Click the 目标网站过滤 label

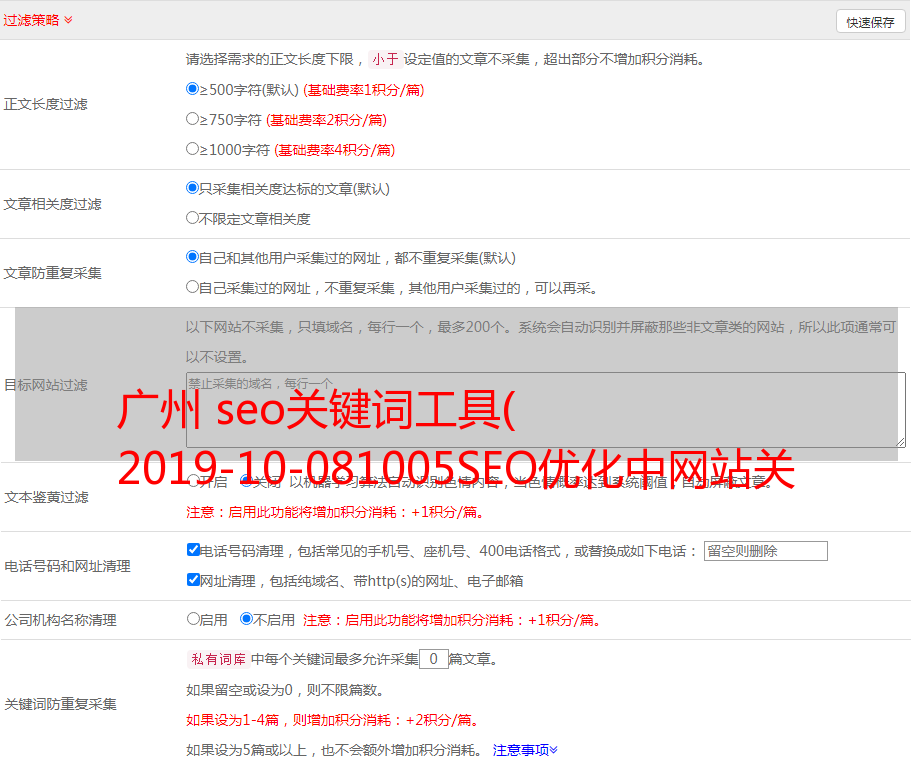(x=45, y=385)
